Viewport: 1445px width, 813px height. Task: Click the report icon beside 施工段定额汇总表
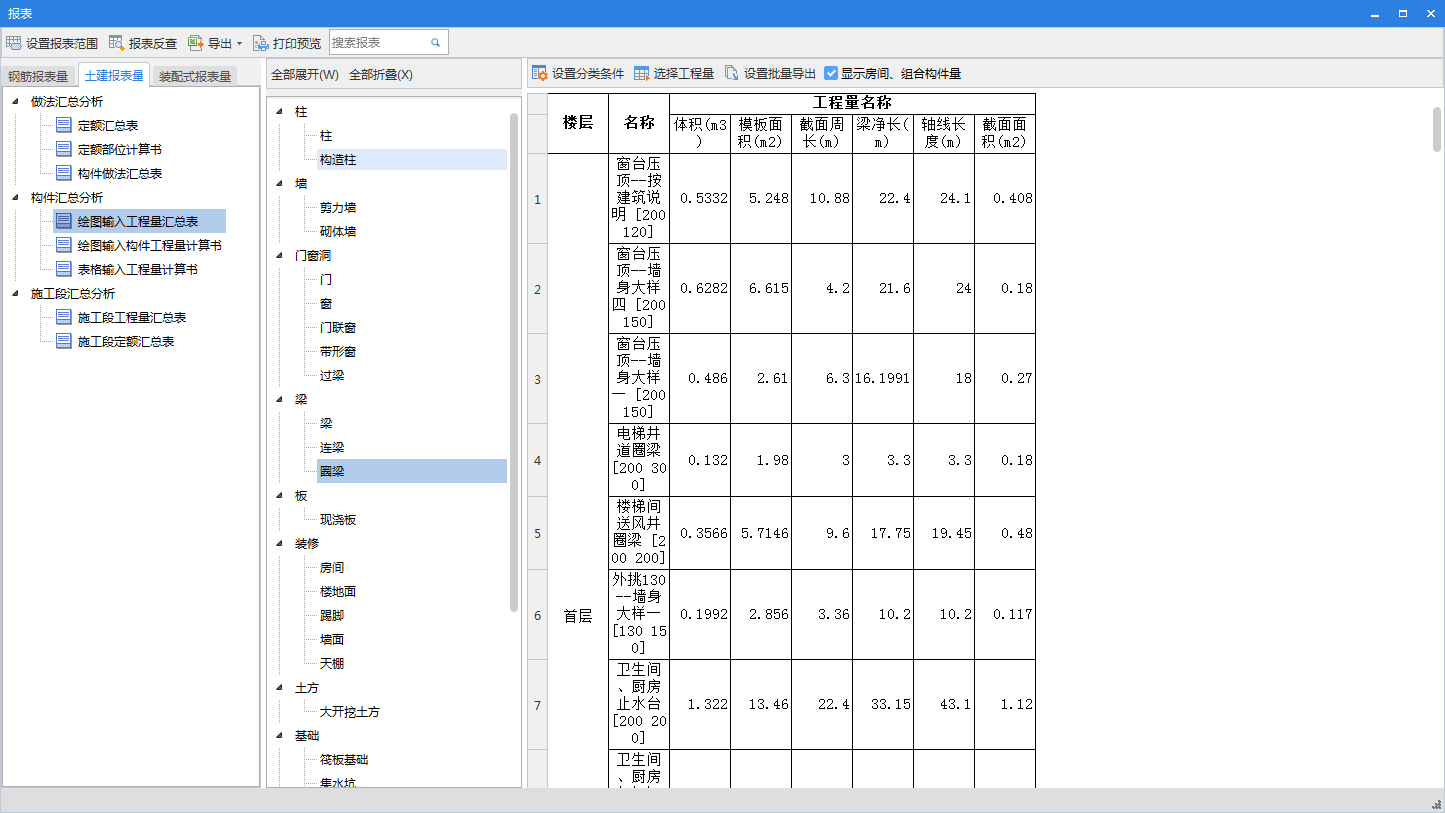[x=64, y=341]
